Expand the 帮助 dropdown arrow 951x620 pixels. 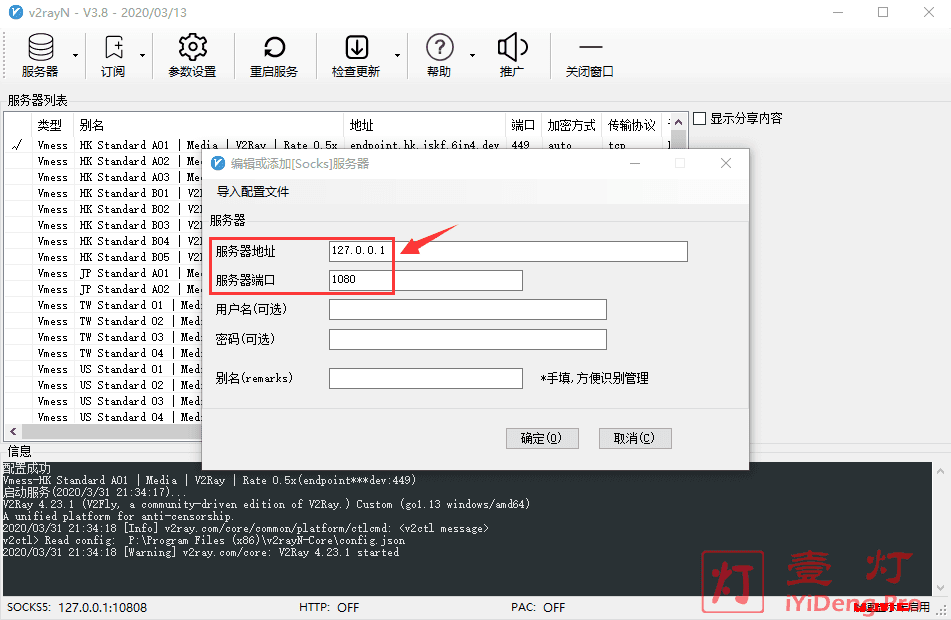point(472,55)
